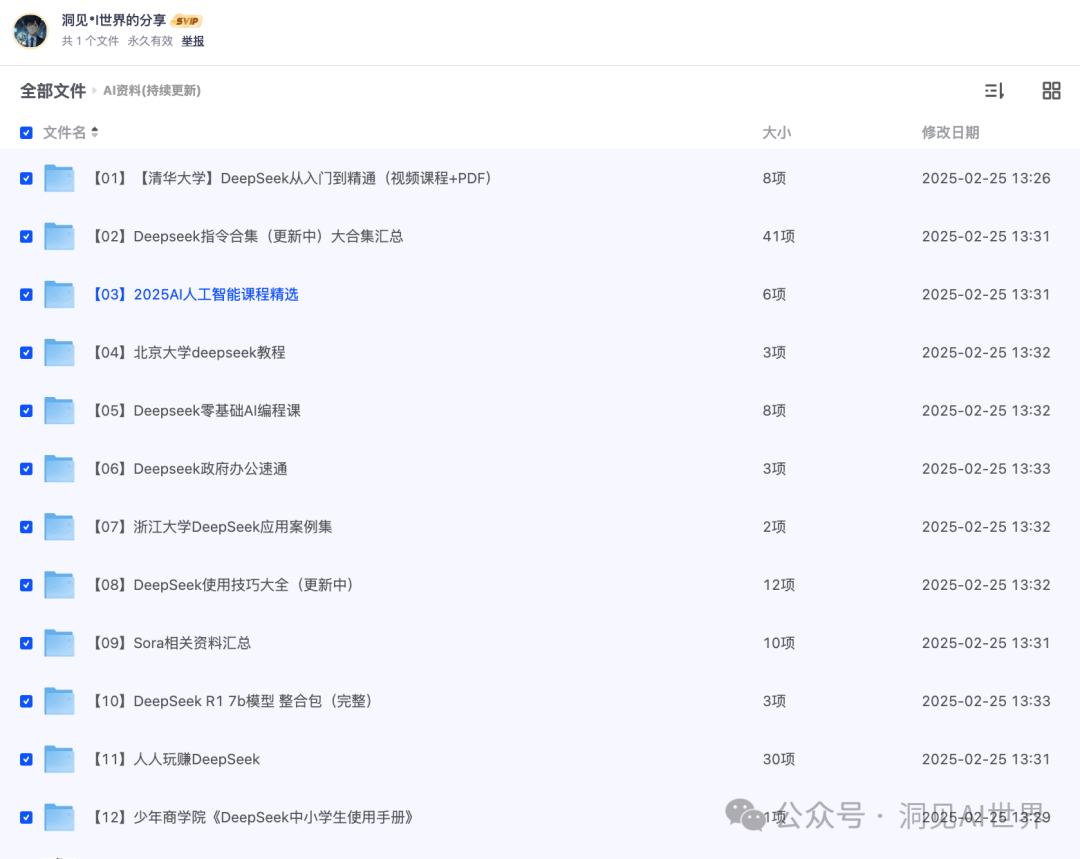Uncheck the 【06】Deepseek政府办公速通 checkbox
Image resolution: width=1080 pixels, height=859 pixels.
click(x=26, y=468)
